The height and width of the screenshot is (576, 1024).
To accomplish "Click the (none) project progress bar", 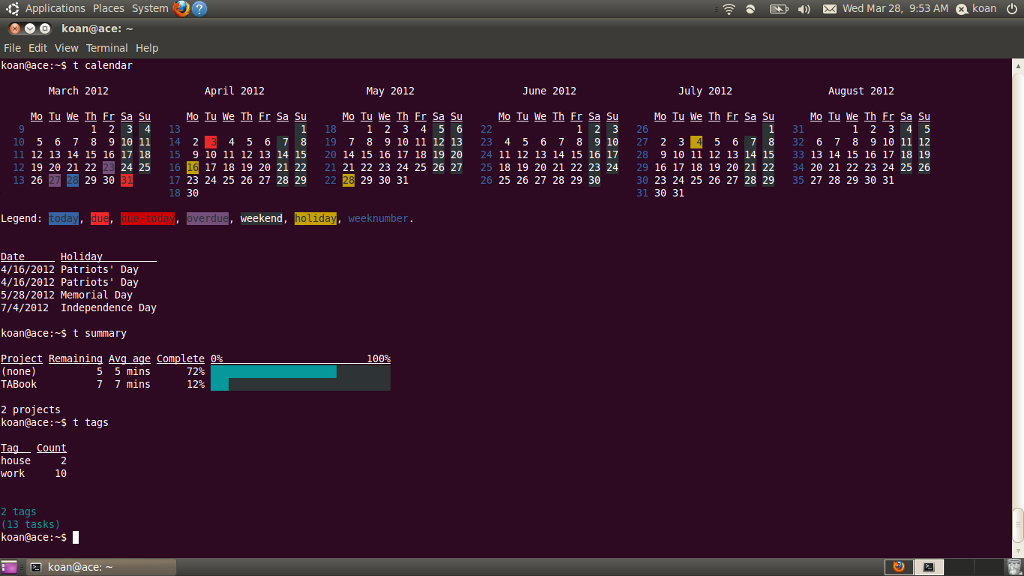I will point(300,372).
